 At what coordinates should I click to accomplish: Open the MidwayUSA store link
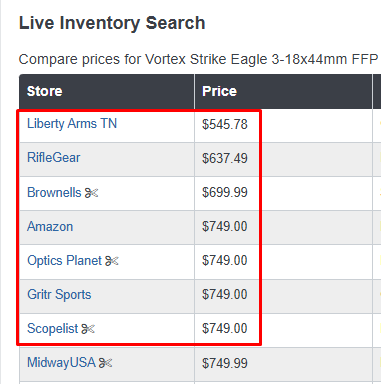click(61, 363)
